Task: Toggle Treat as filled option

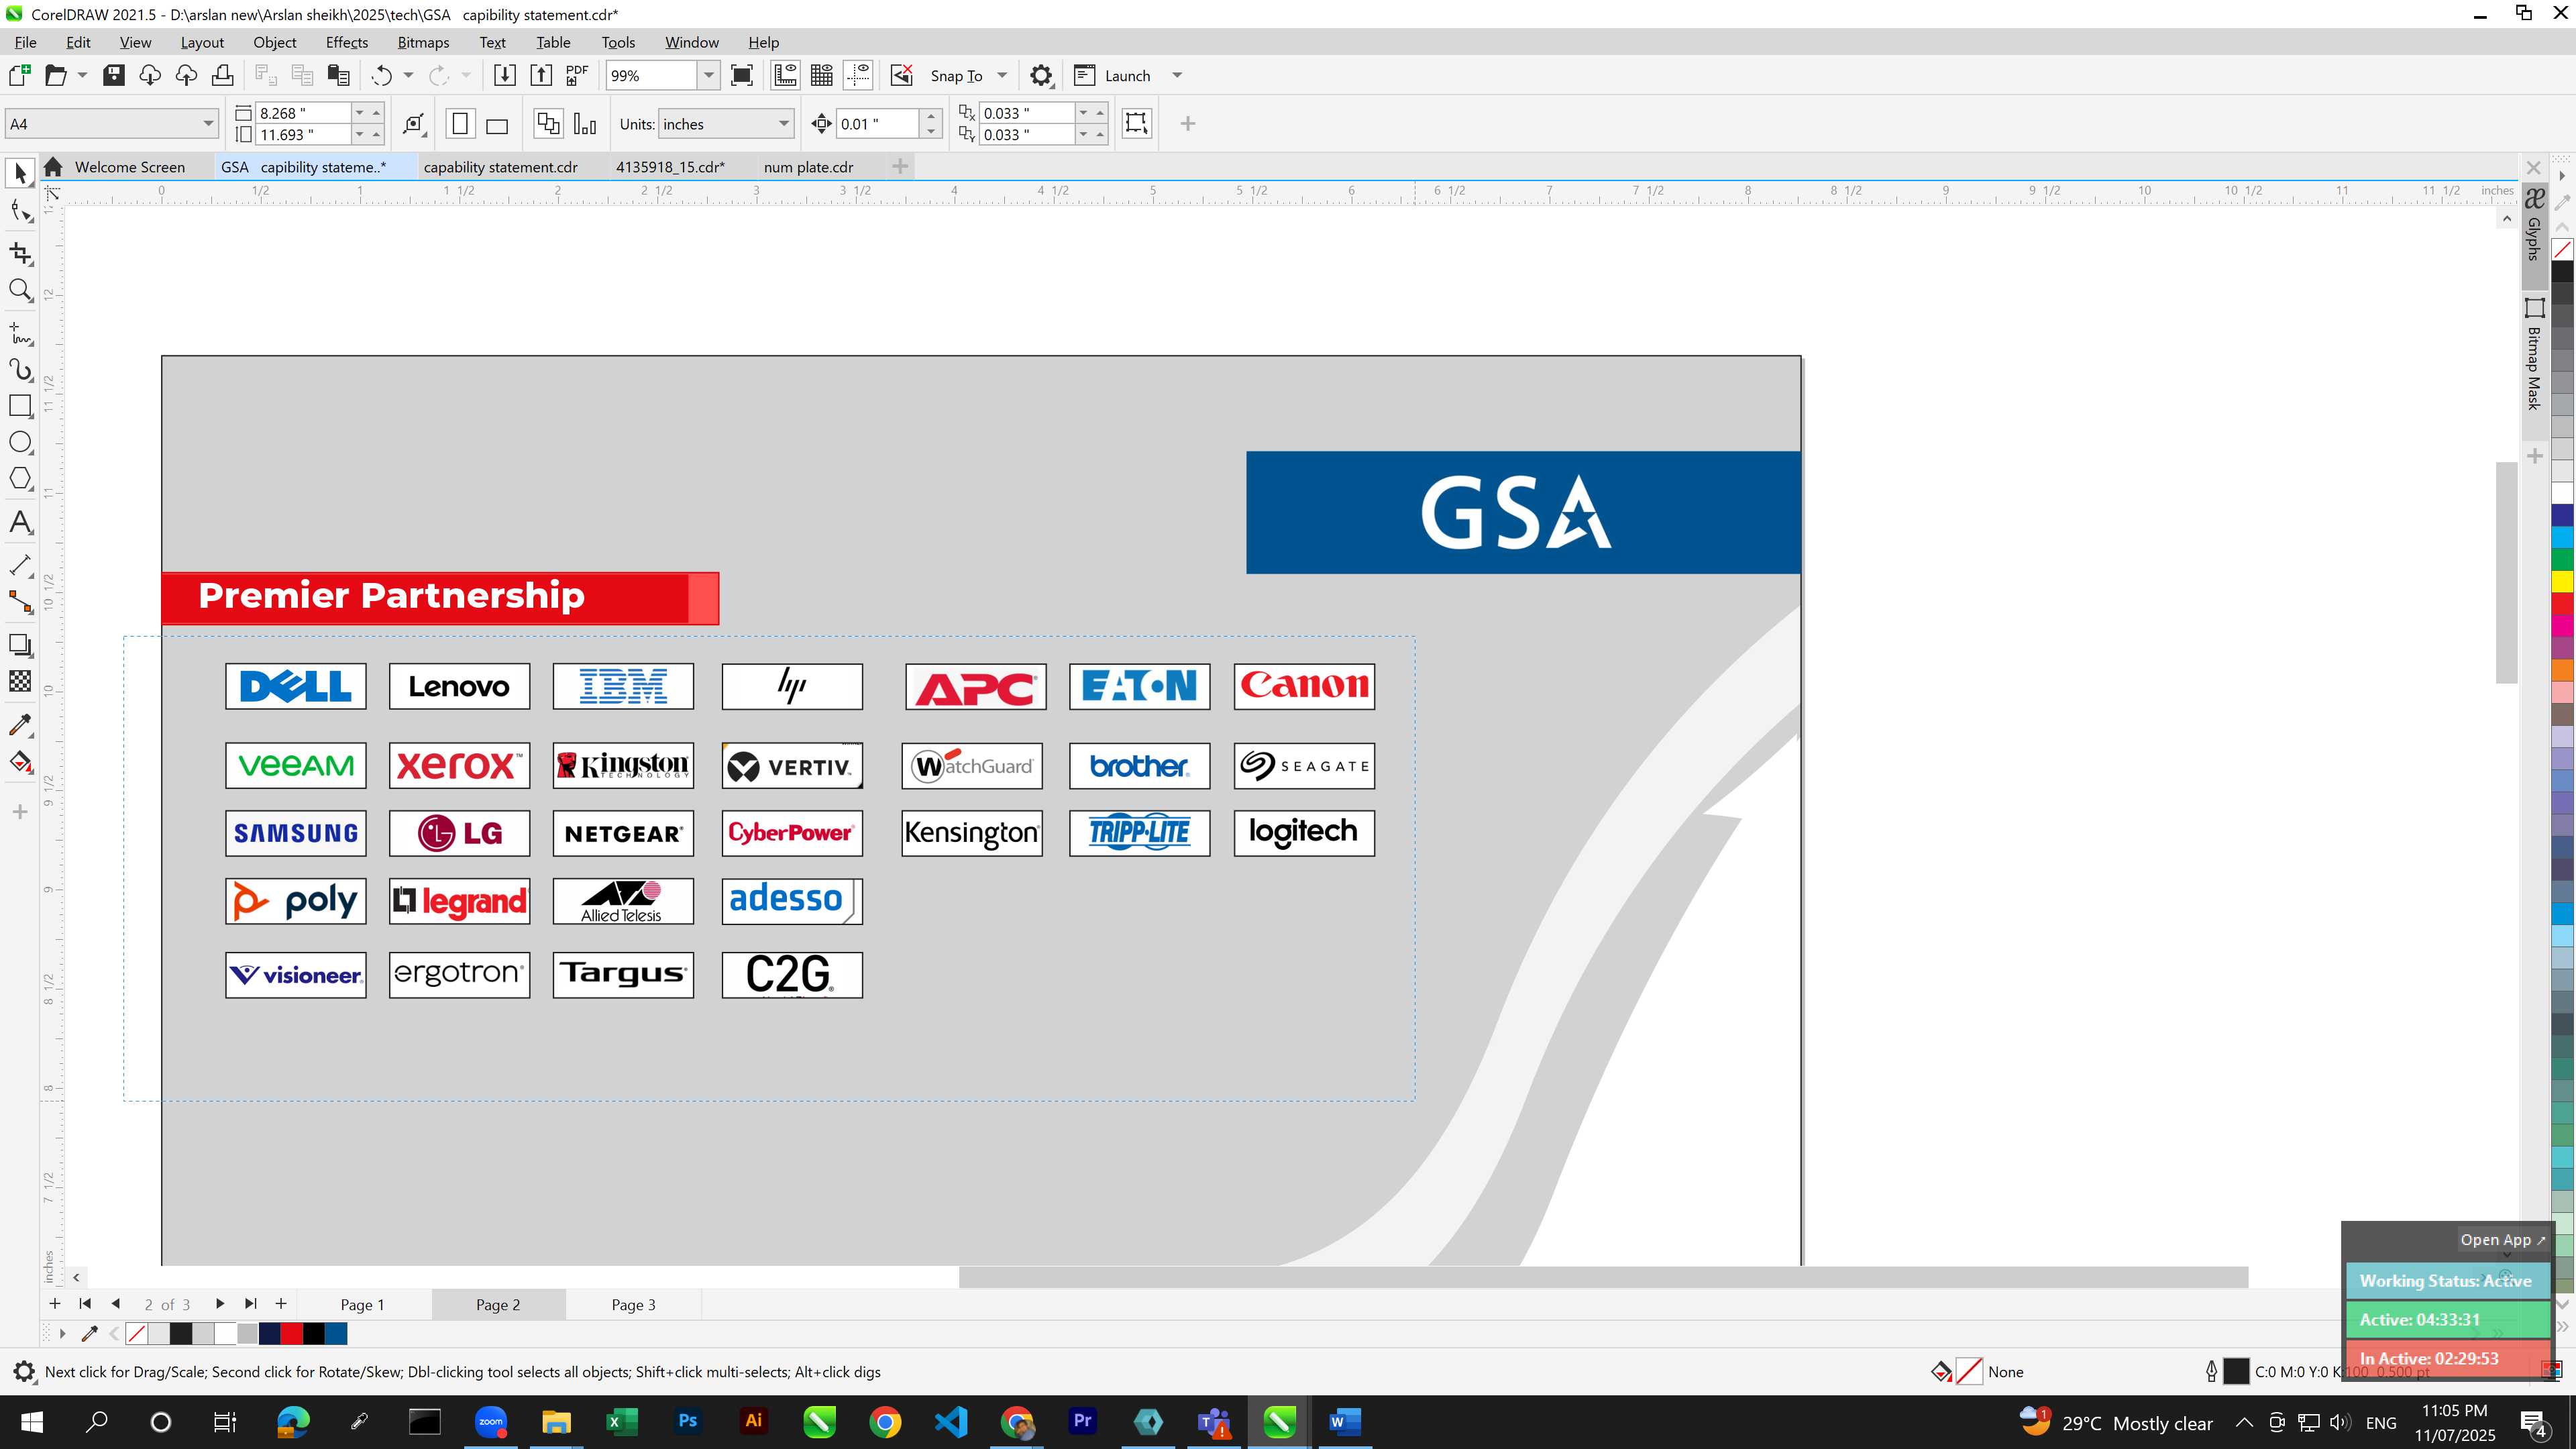Action: 1137,123
